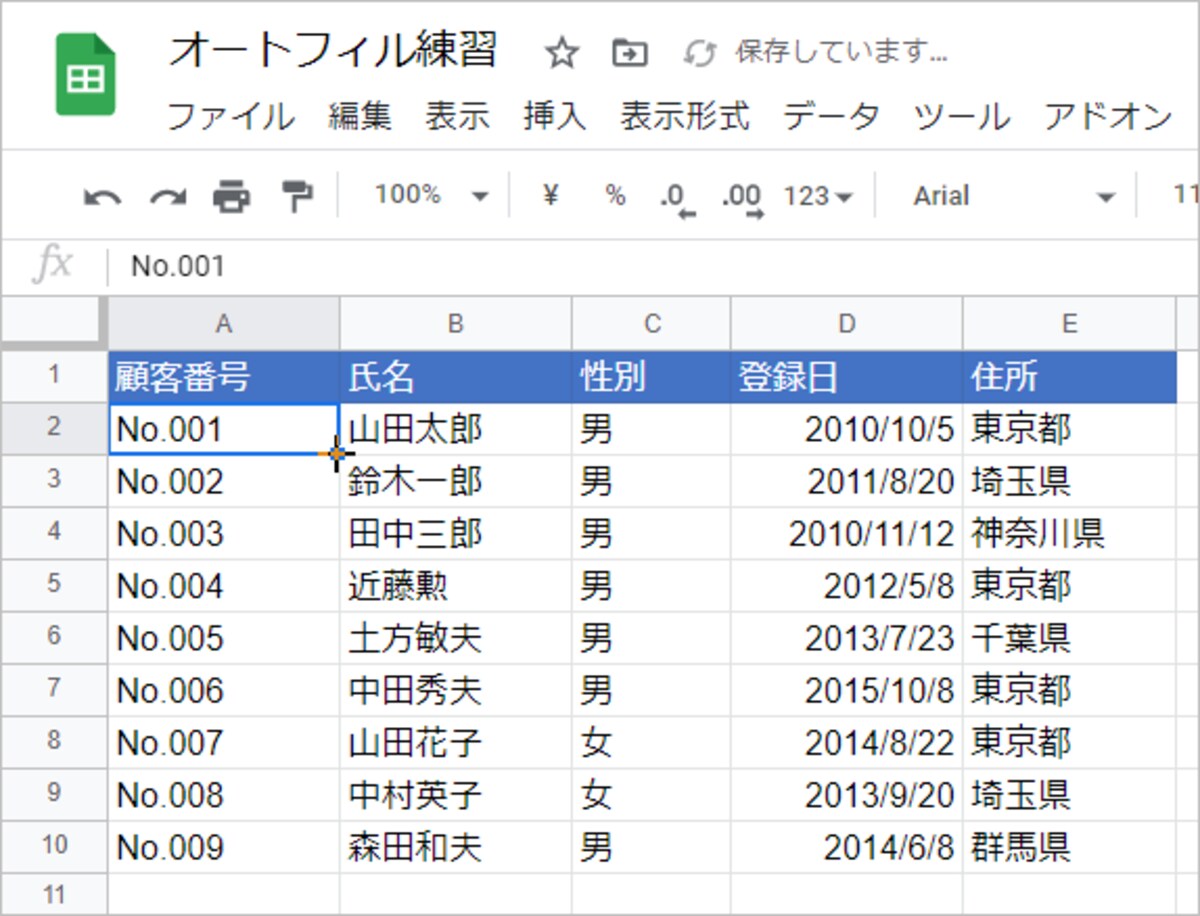Click the 登録日 header cell

[x=846, y=376]
